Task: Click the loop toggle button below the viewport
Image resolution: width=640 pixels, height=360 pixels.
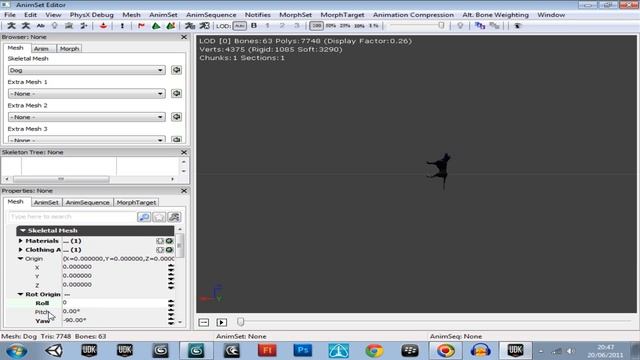Action: (204, 322)
